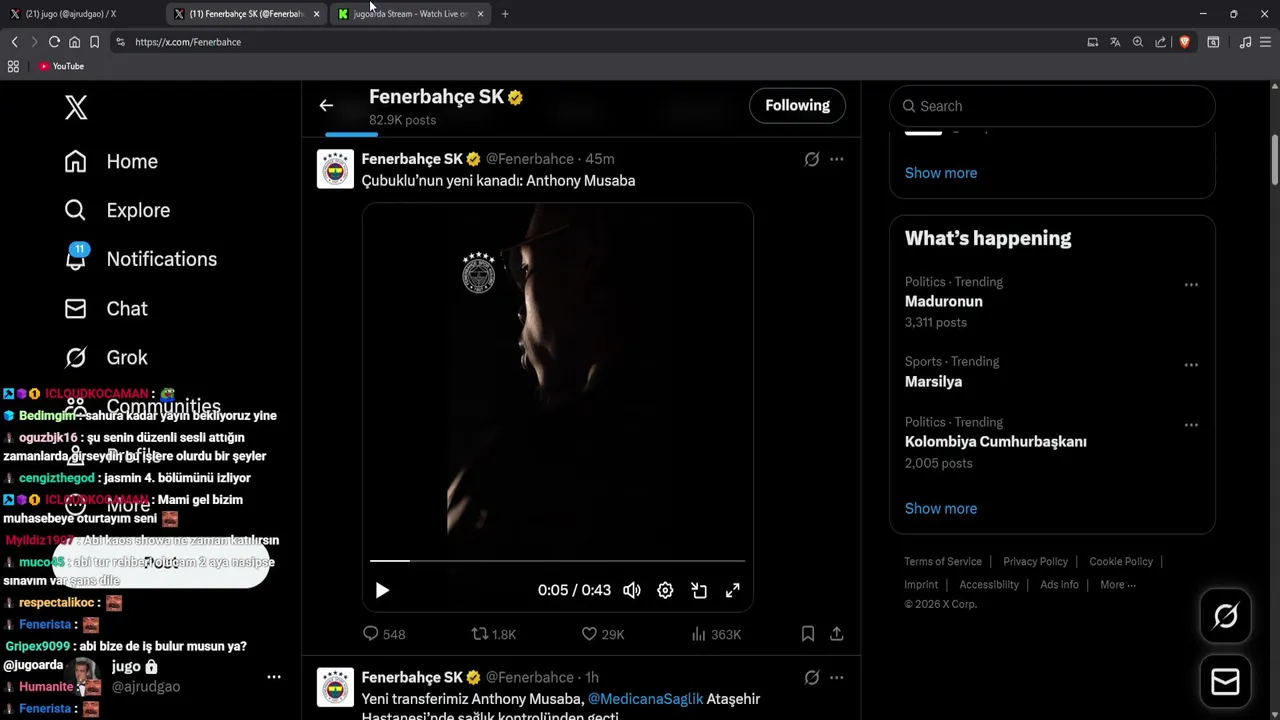Open YouTube bookmark
This screenshot has height=720, width=1280.
(x=61, y=66)
